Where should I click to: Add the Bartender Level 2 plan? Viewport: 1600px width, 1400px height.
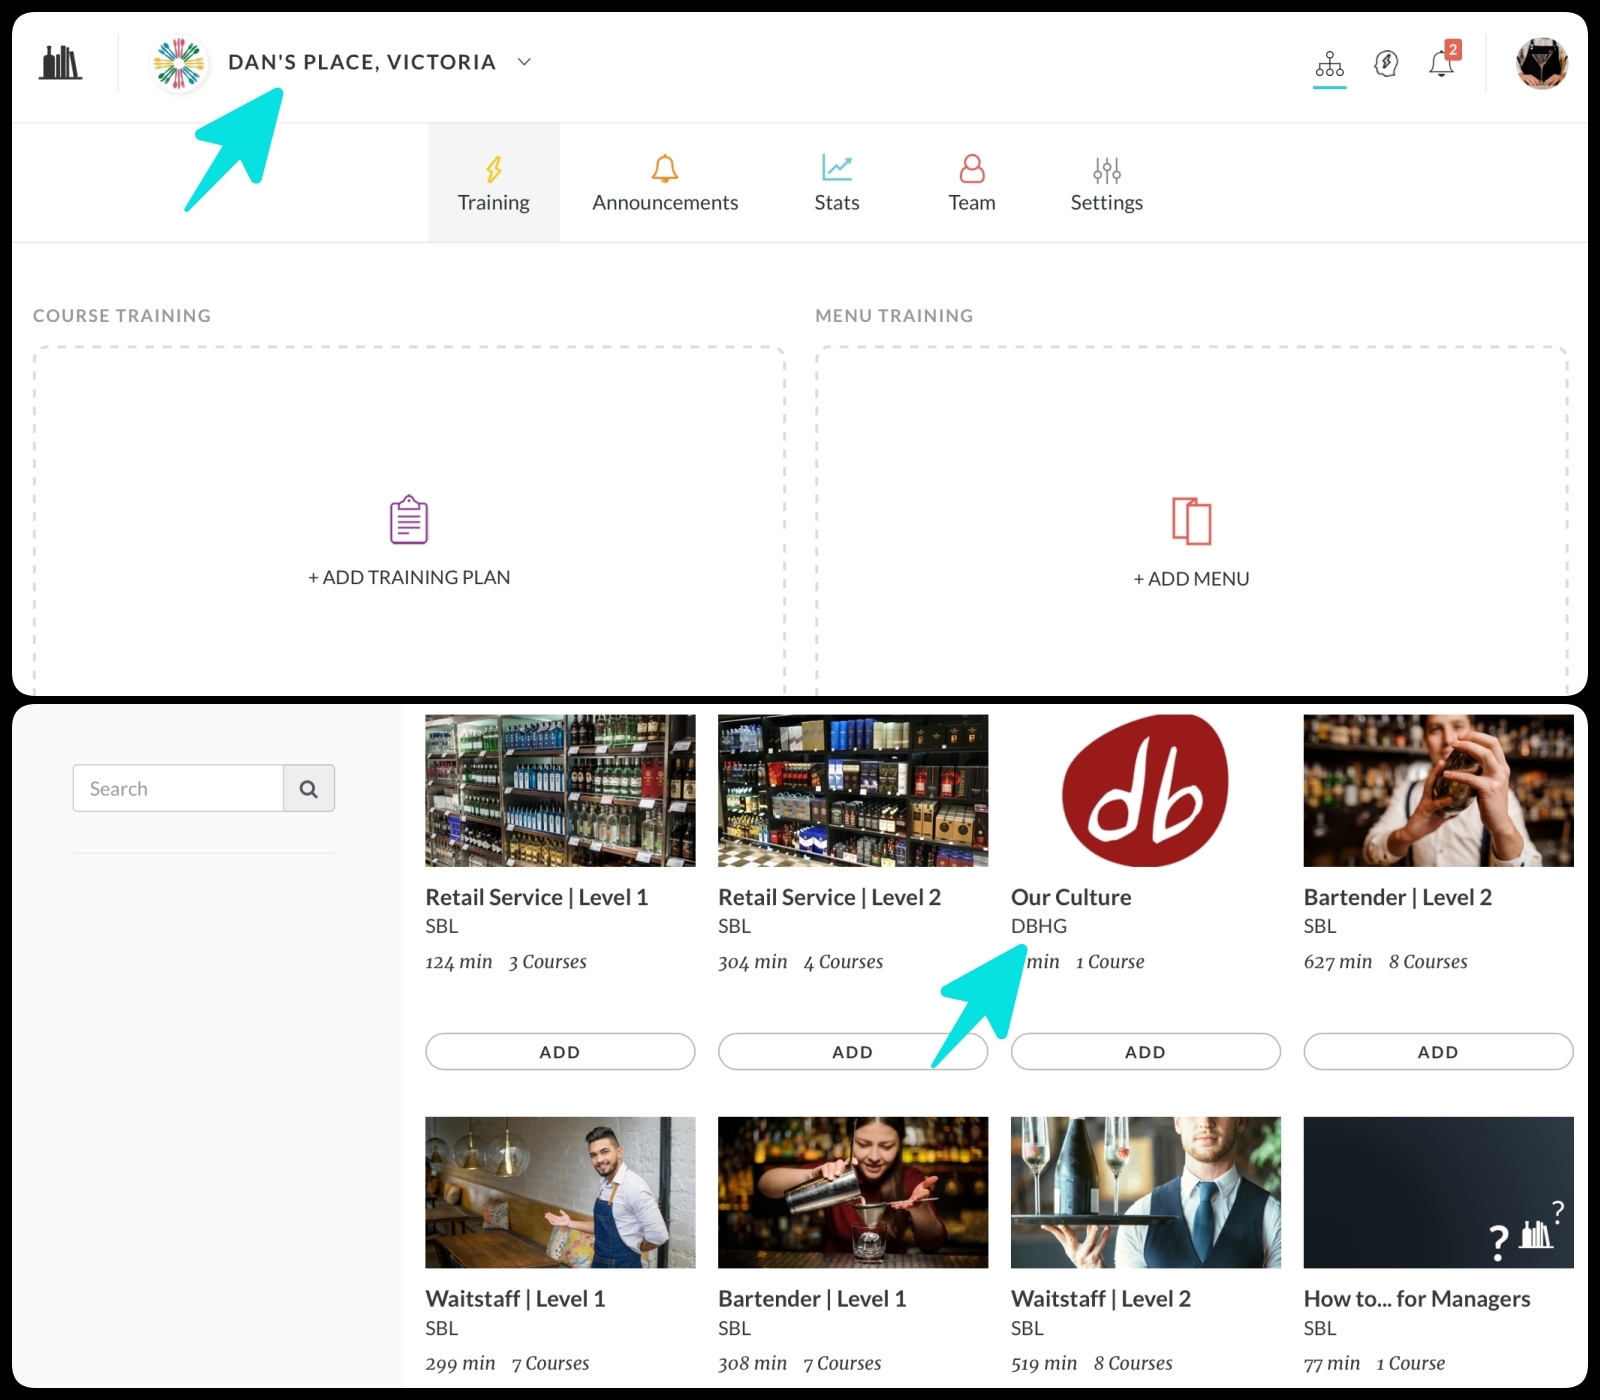tap(1437, 1052)
